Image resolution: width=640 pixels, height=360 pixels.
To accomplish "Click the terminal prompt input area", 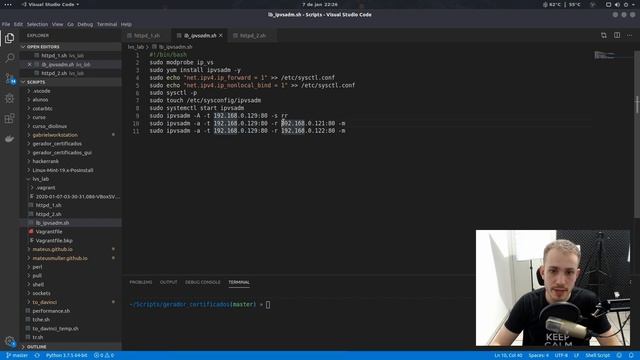I will (x=268, y=304).
